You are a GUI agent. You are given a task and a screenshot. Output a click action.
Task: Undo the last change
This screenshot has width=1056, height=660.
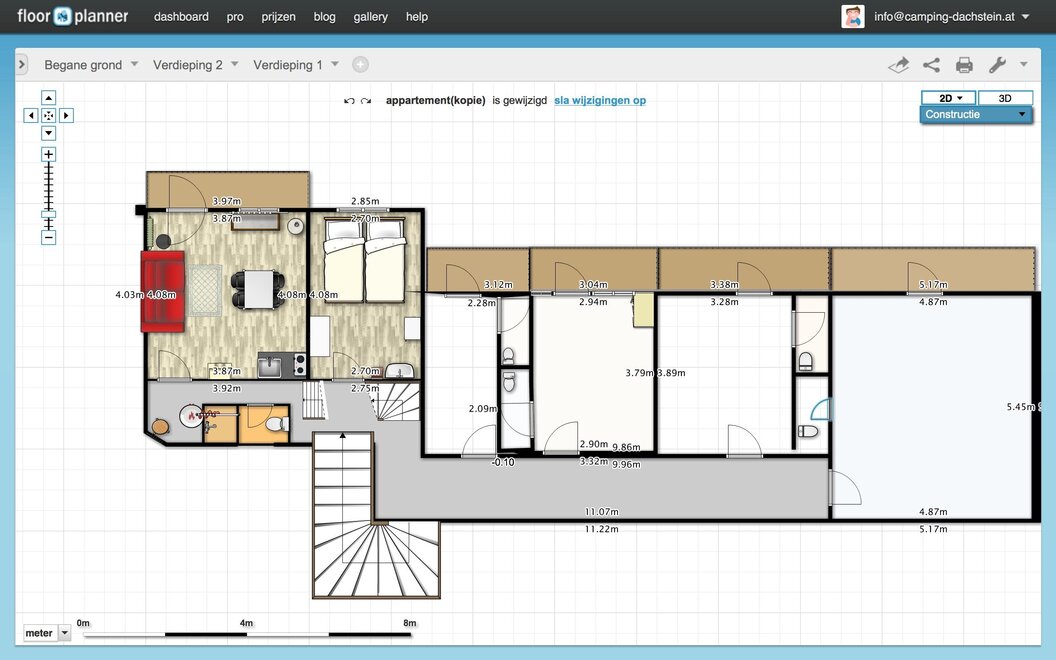349,101
